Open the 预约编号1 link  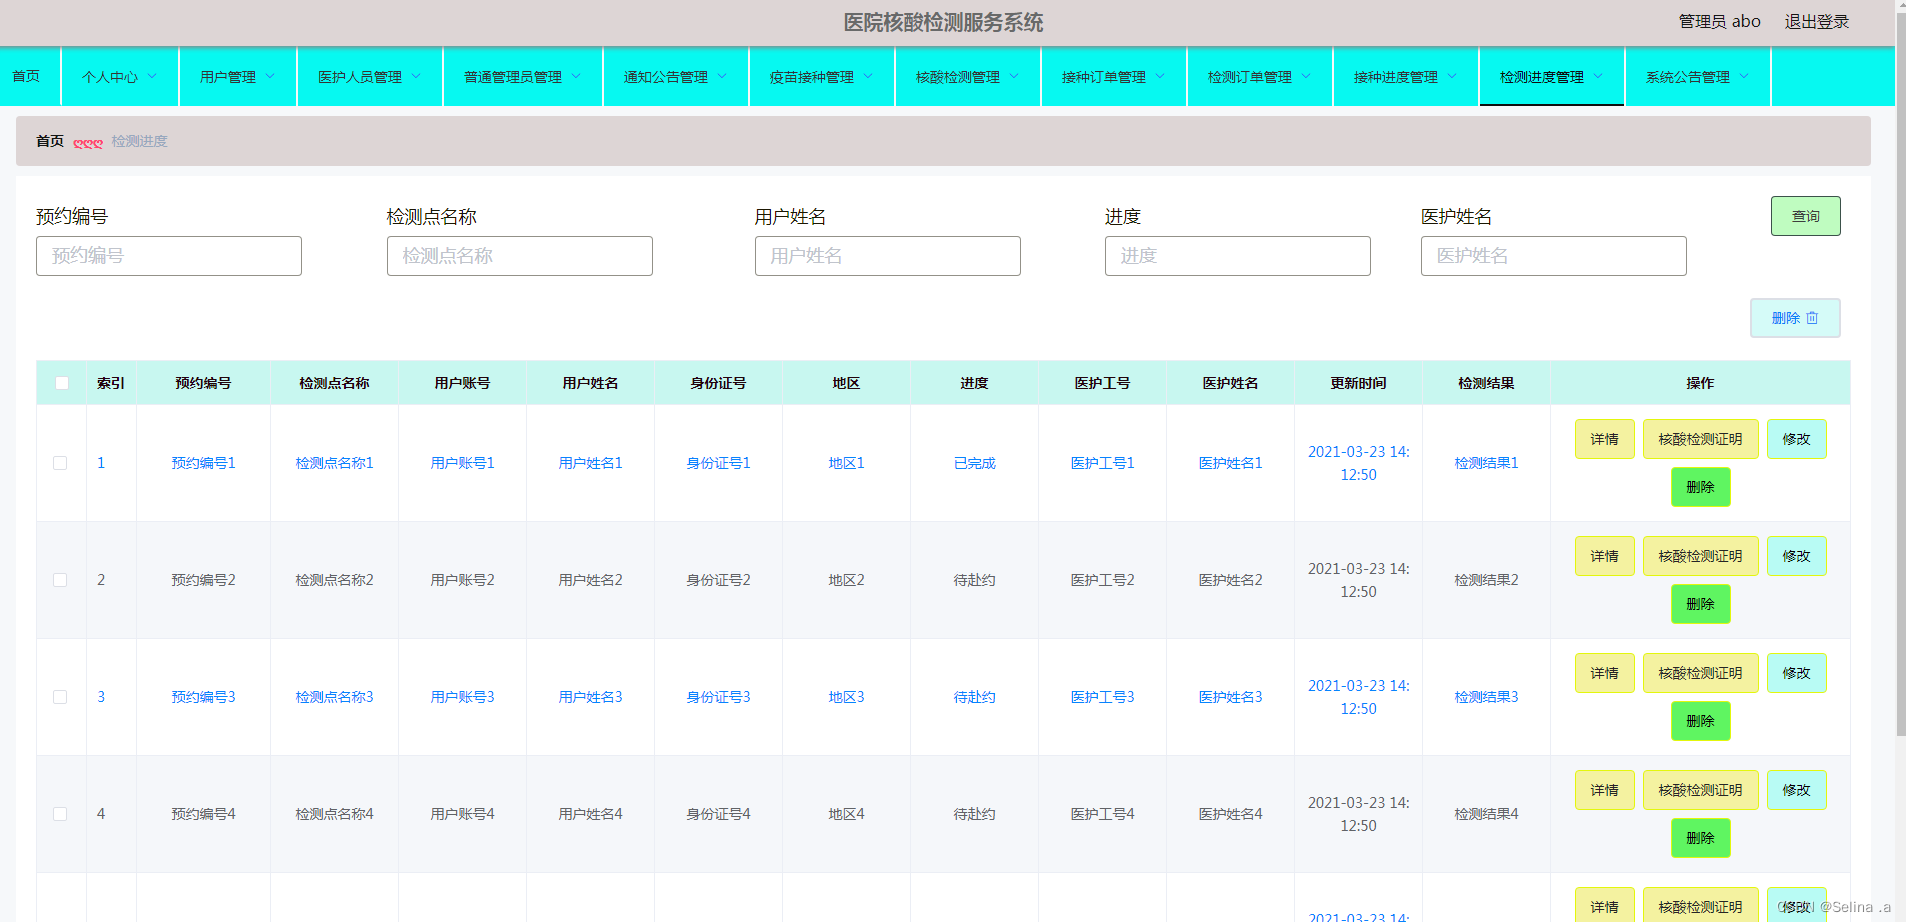203,463
